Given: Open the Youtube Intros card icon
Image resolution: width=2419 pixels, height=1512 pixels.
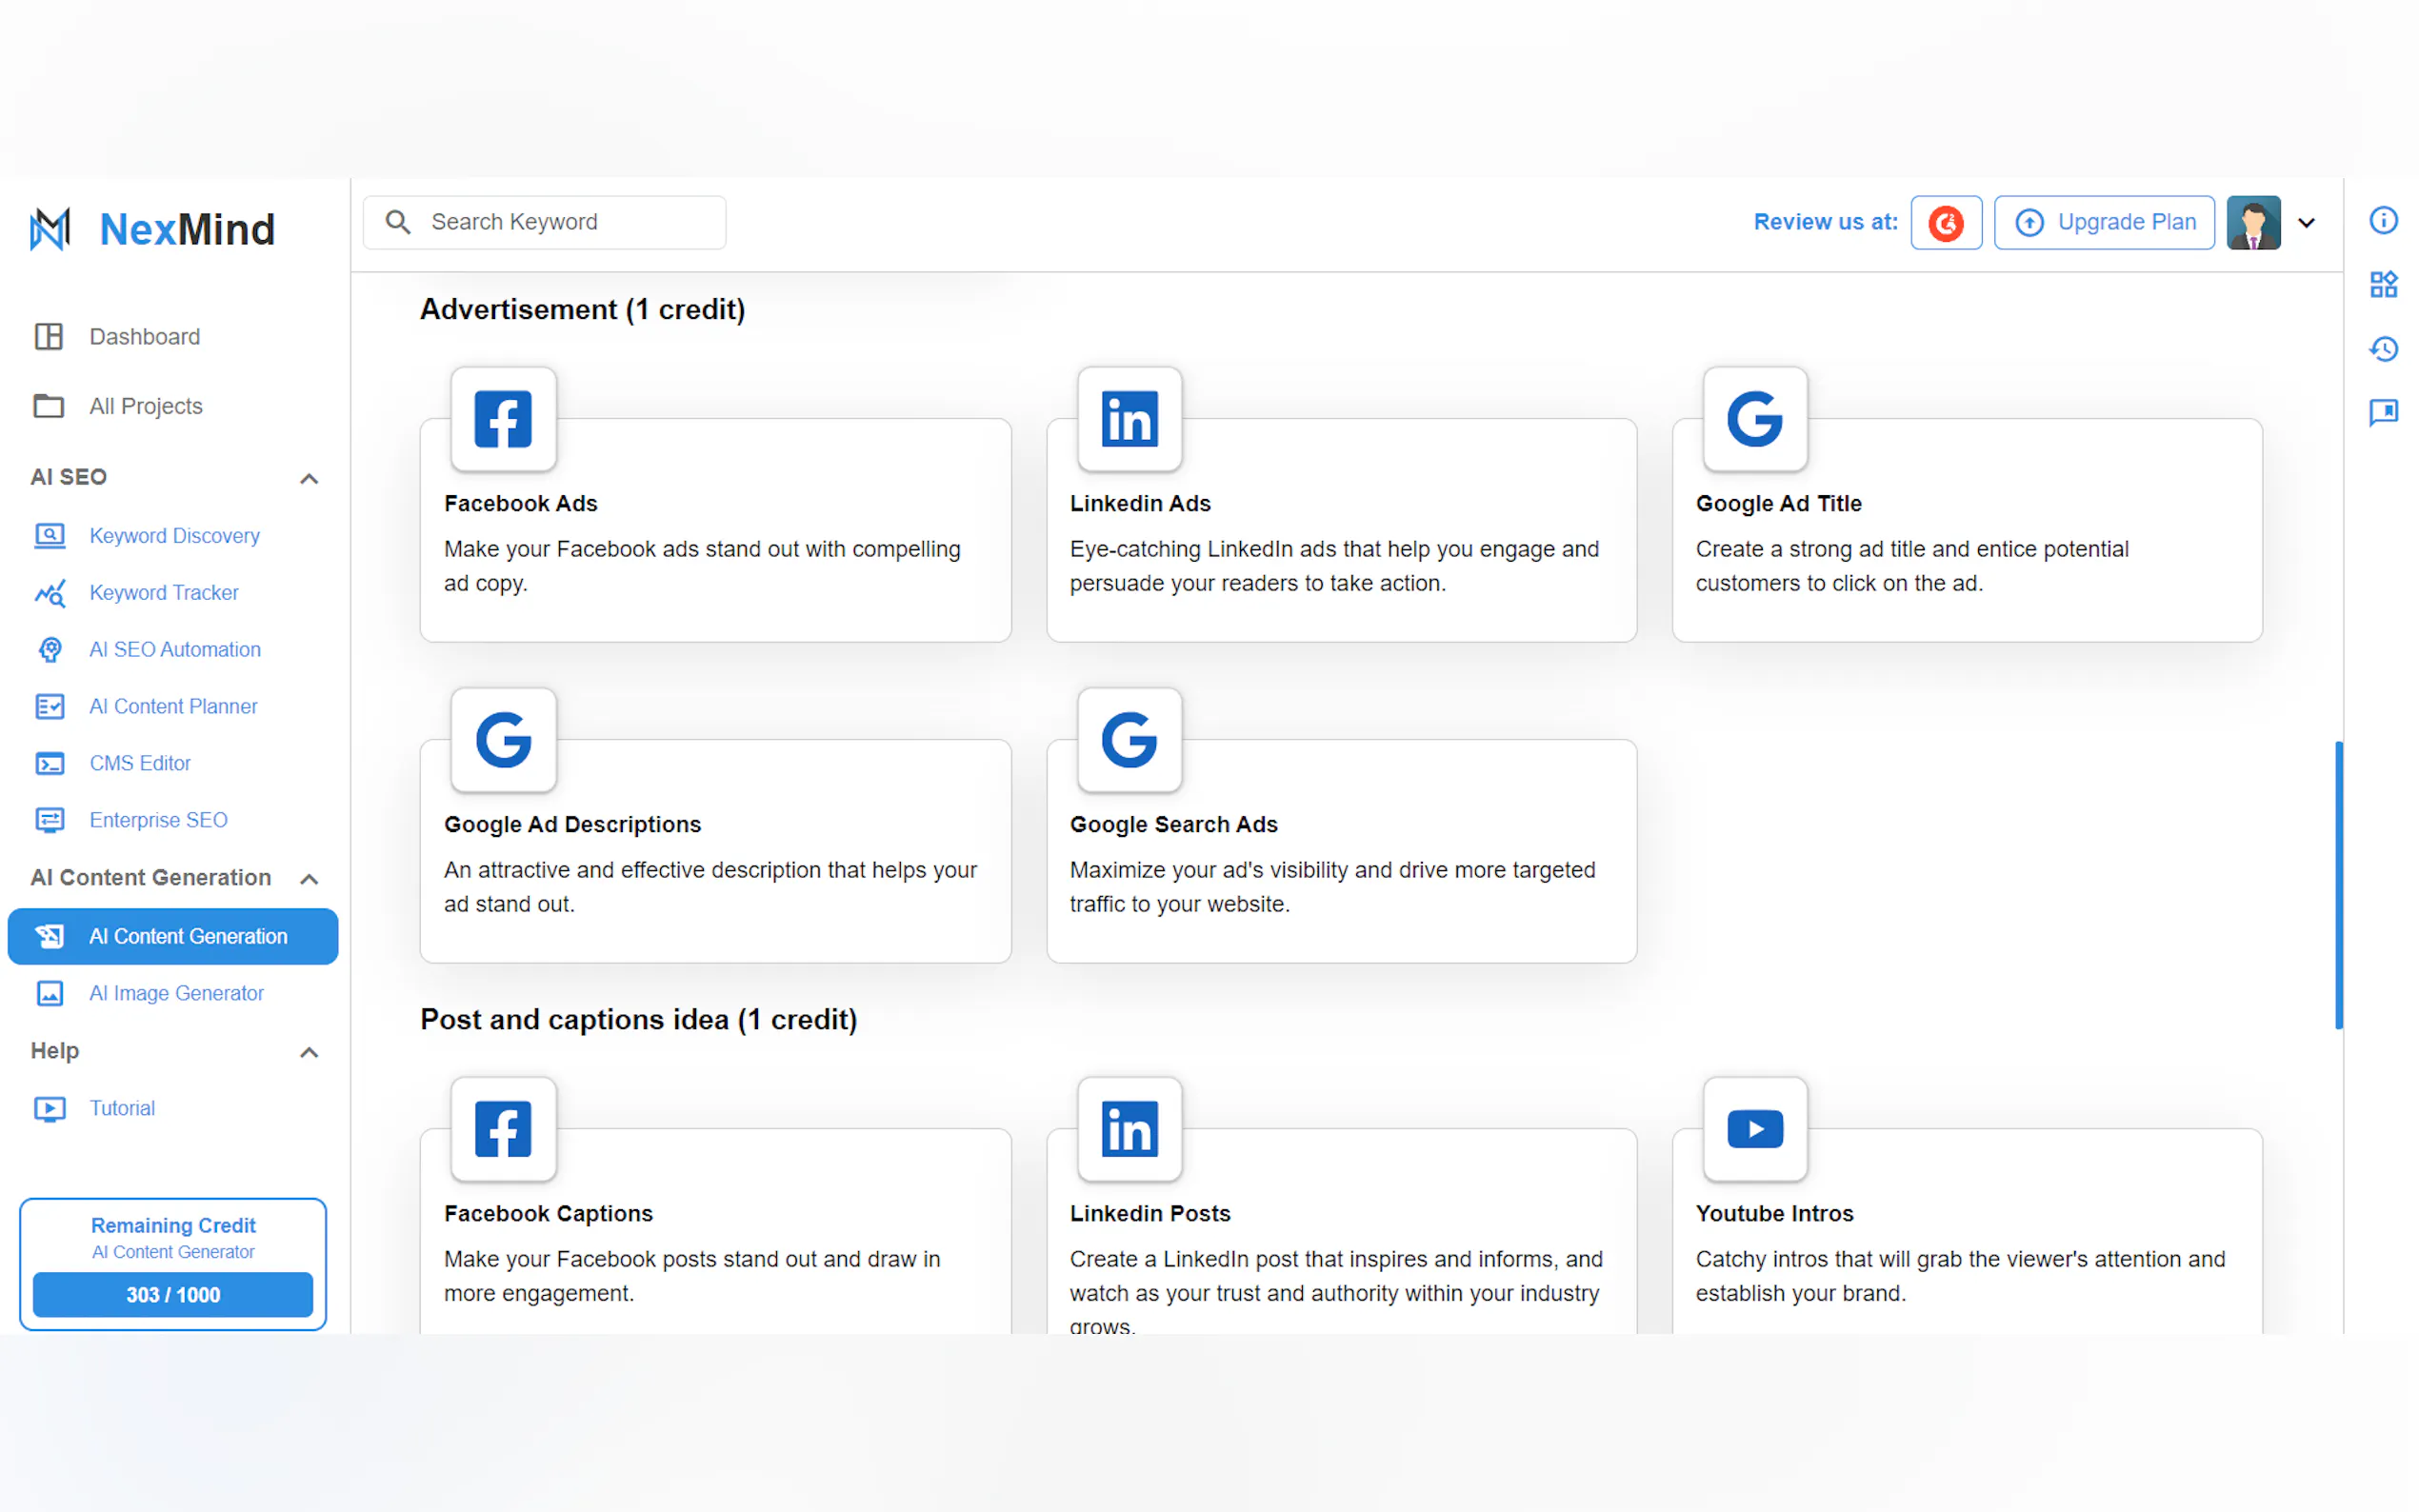Looking at the screenshot, I should [1754, 1129].
